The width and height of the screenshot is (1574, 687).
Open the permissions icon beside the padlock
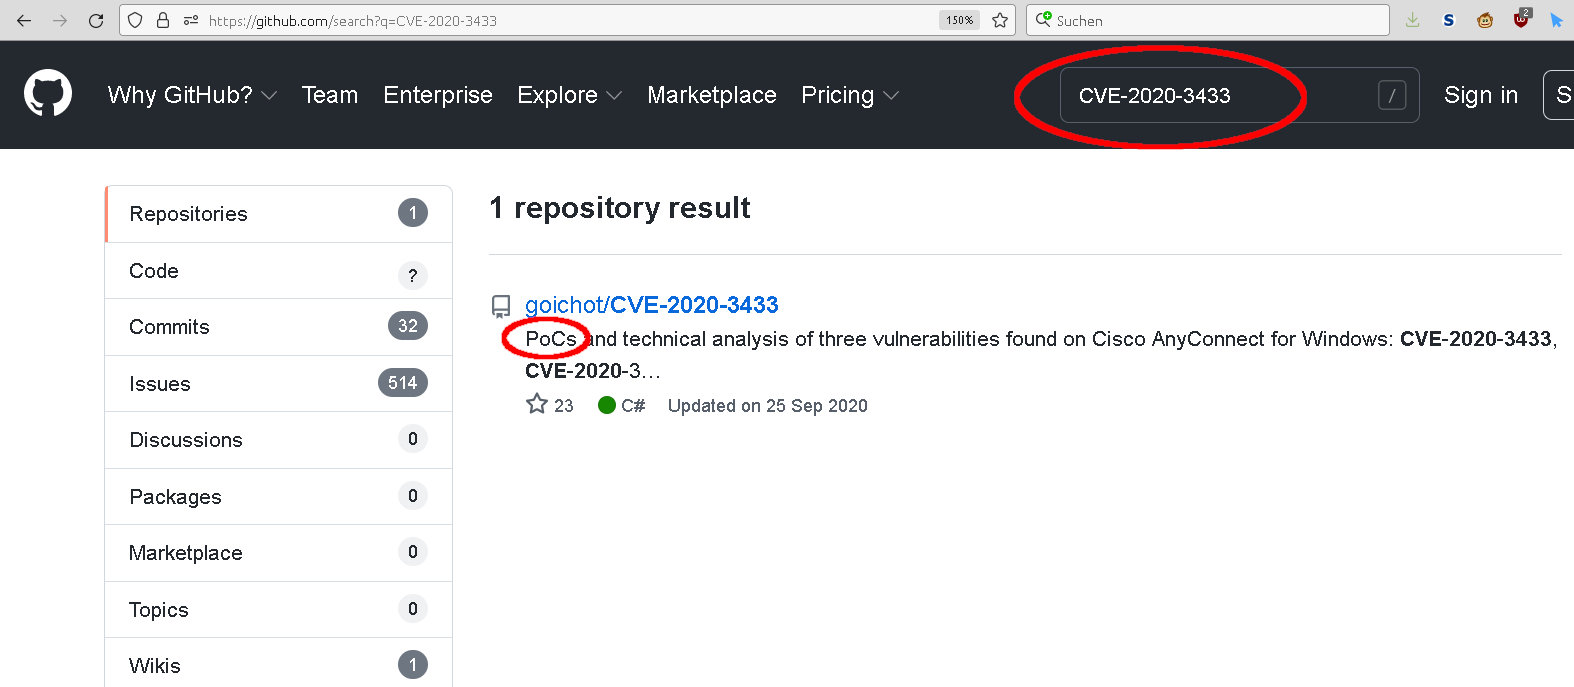pos(190,20)
